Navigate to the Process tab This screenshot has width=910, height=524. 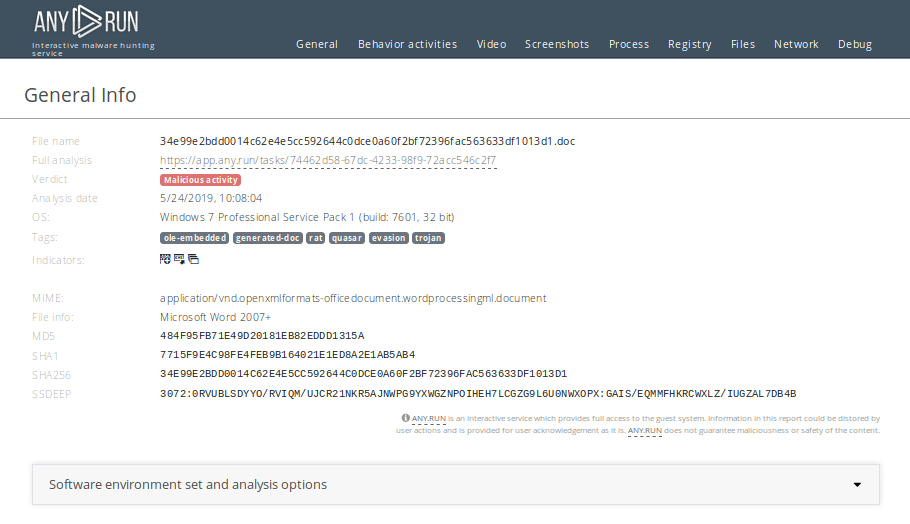coord(629,44)
